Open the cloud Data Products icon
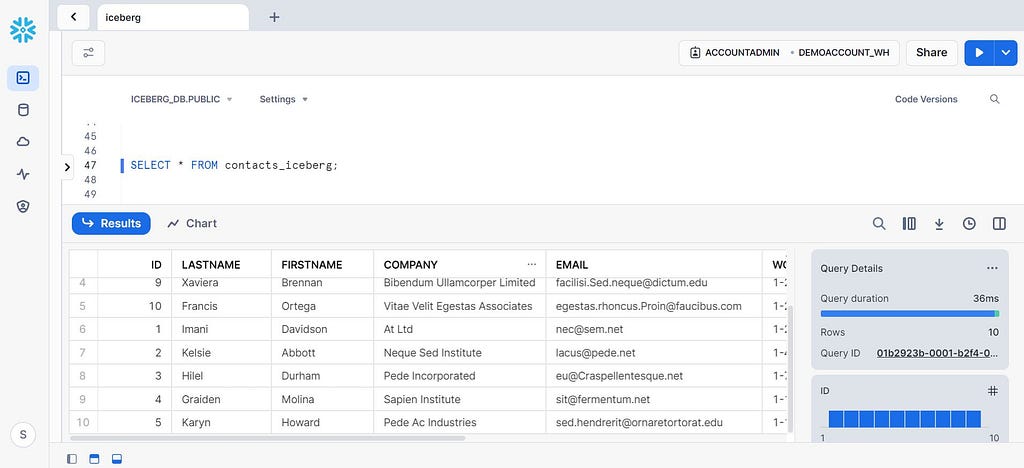Image resolution: width=1024 pixels, height=468 pixels. [23, 142]
